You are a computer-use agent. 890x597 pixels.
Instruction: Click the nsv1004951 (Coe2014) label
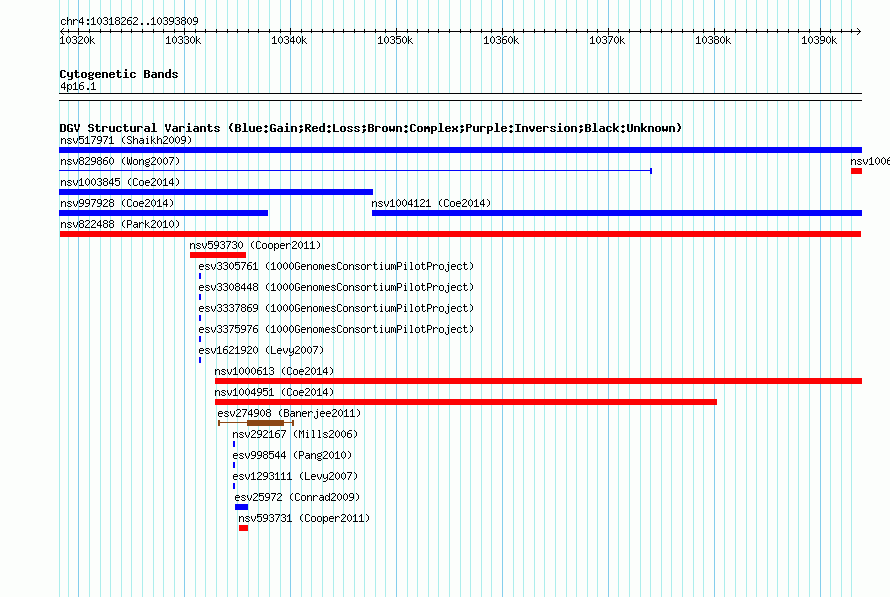275,392
